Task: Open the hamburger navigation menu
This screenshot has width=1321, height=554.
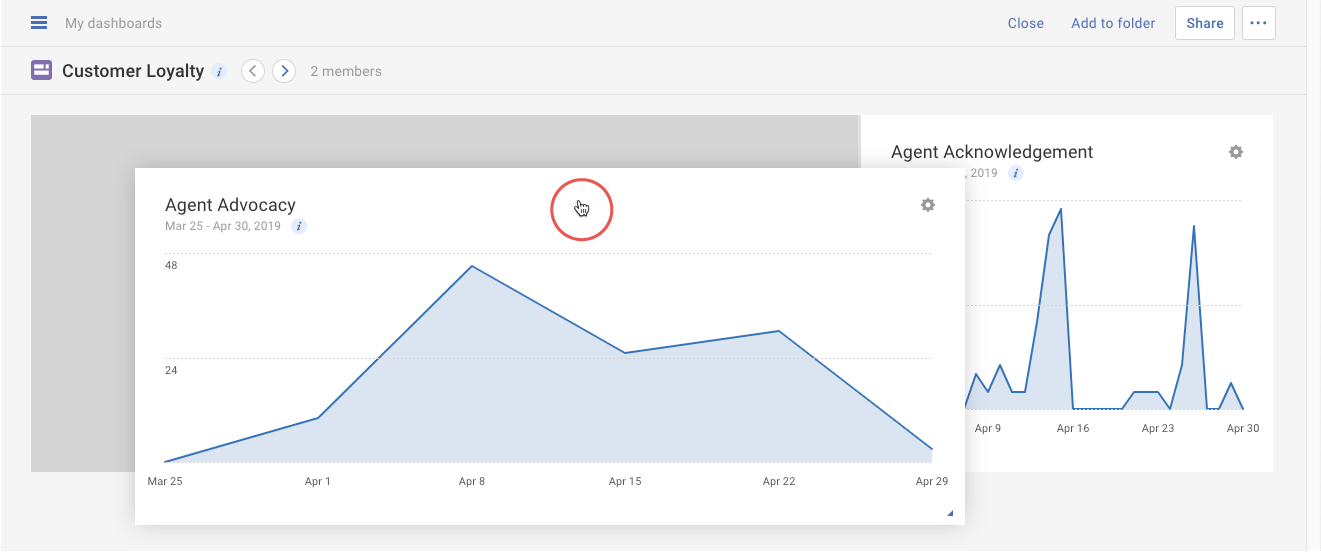Action: tap(39, 22)
